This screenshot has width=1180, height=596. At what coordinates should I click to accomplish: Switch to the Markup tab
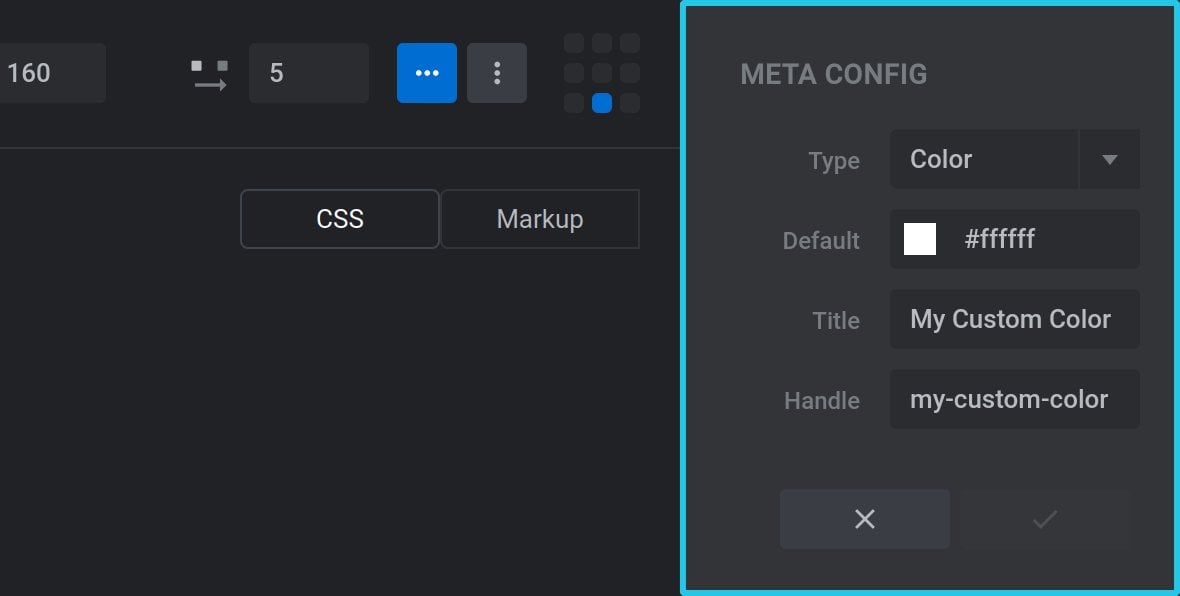coord(540,219)
